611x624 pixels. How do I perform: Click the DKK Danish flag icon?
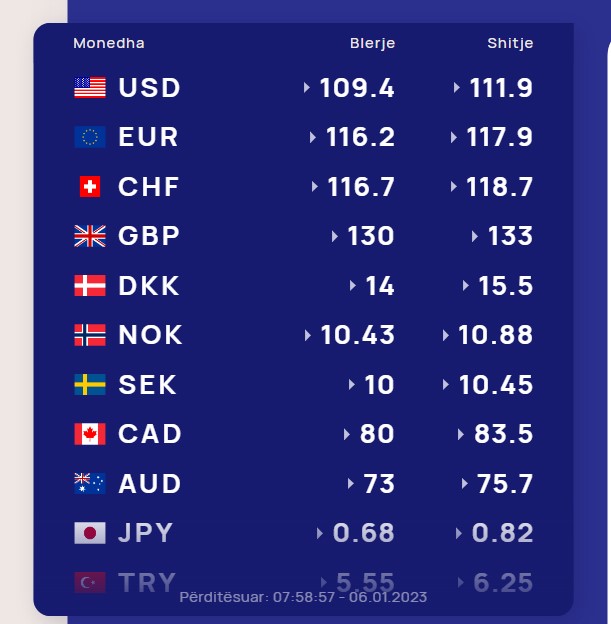pos(90,285)
